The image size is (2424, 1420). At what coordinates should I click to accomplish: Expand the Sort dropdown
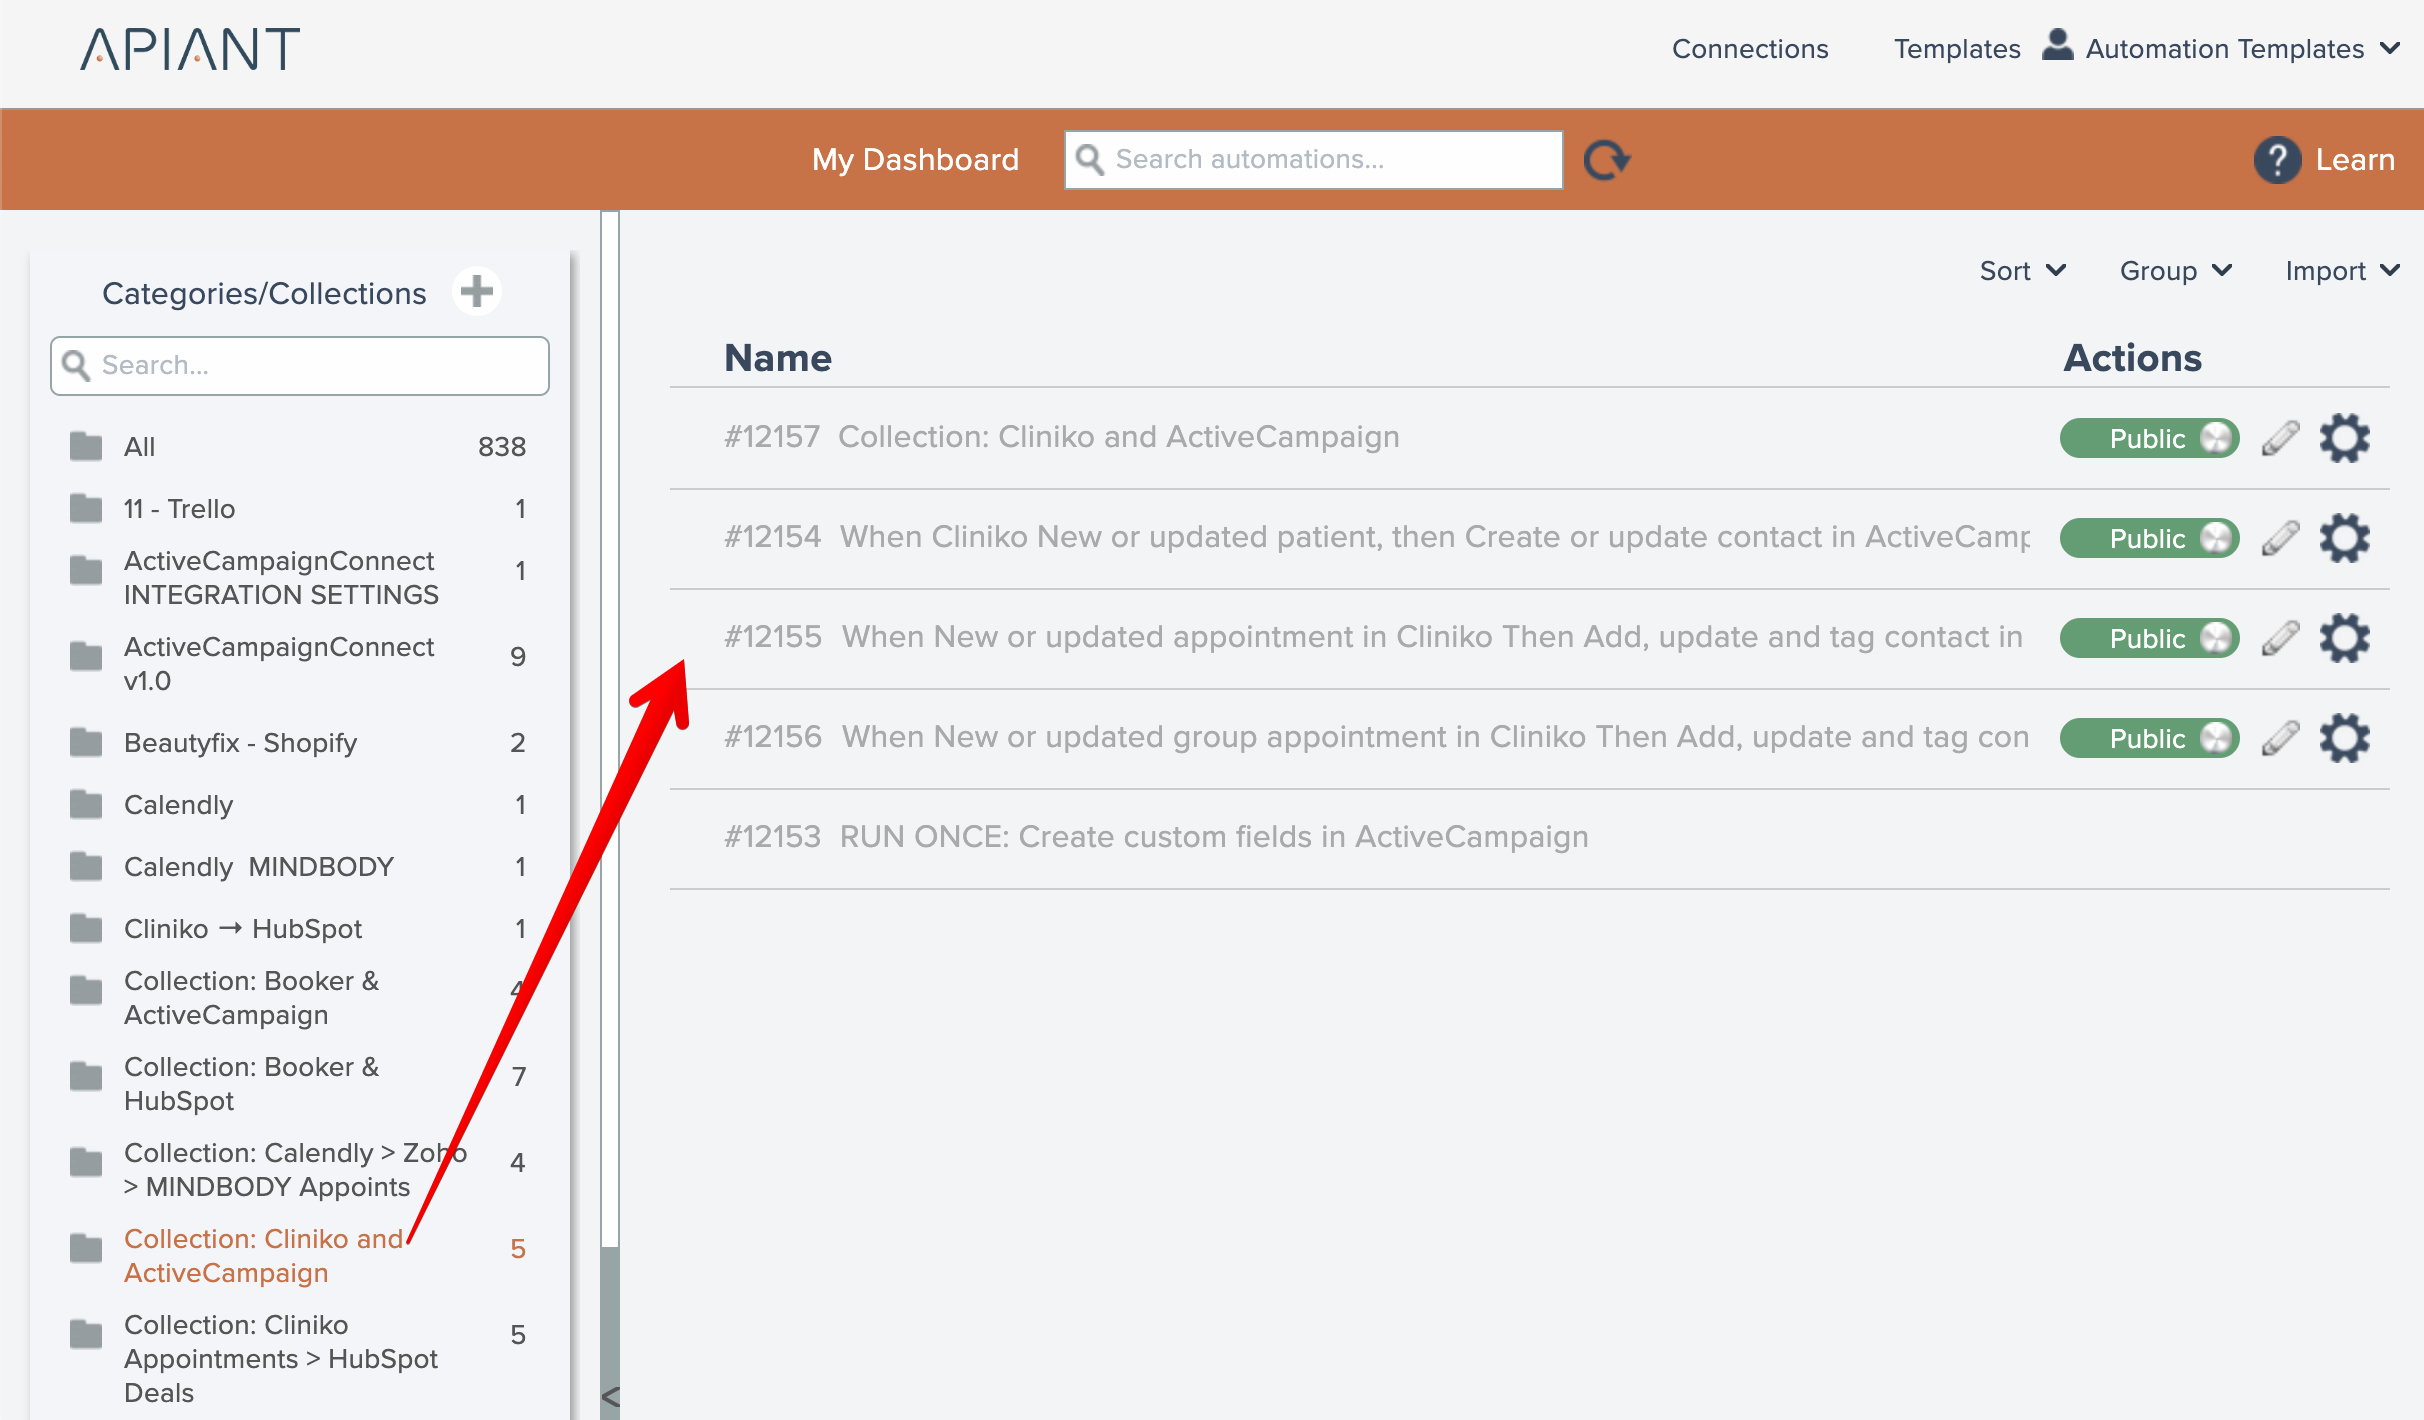click(2022, 271)
